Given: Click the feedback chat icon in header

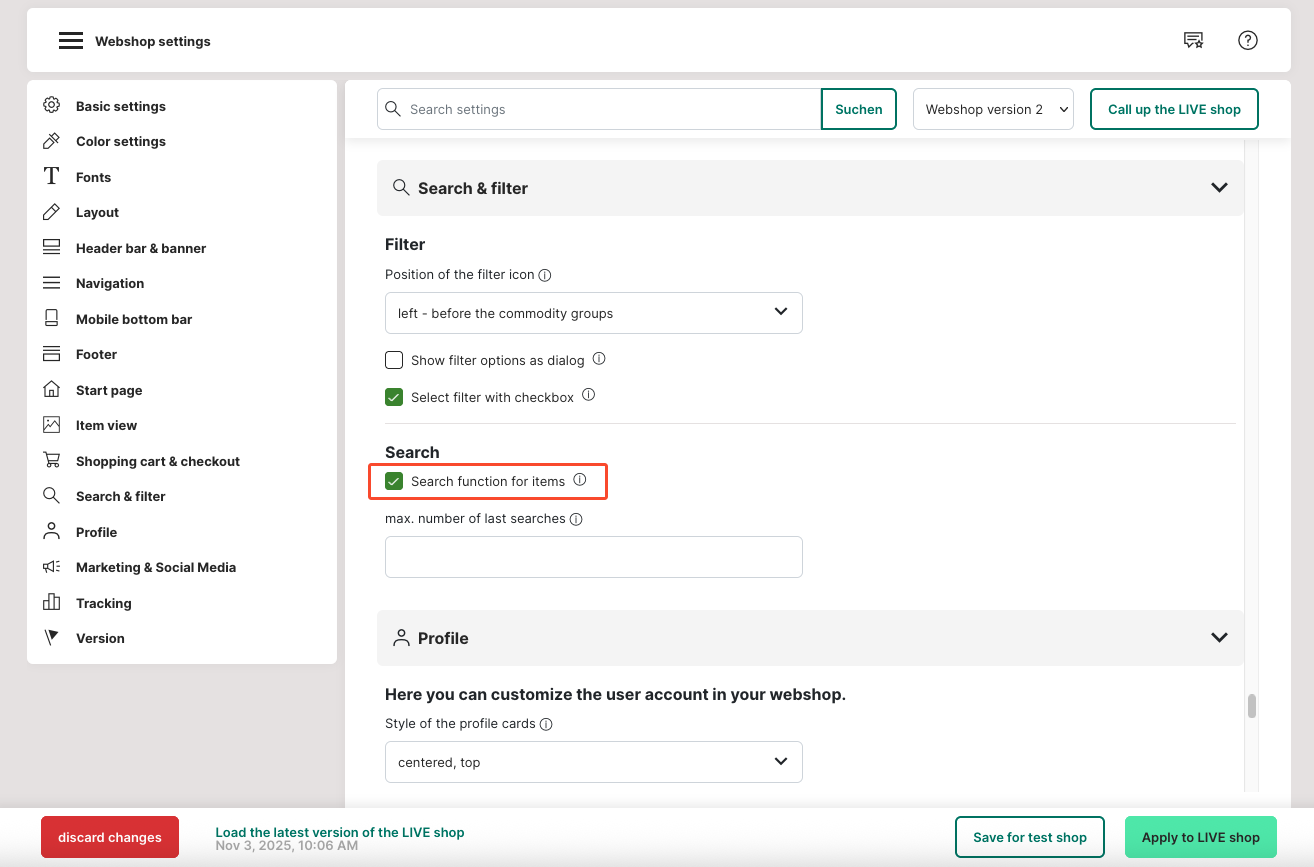Looking at the screenshot, I should (1193, 40).
